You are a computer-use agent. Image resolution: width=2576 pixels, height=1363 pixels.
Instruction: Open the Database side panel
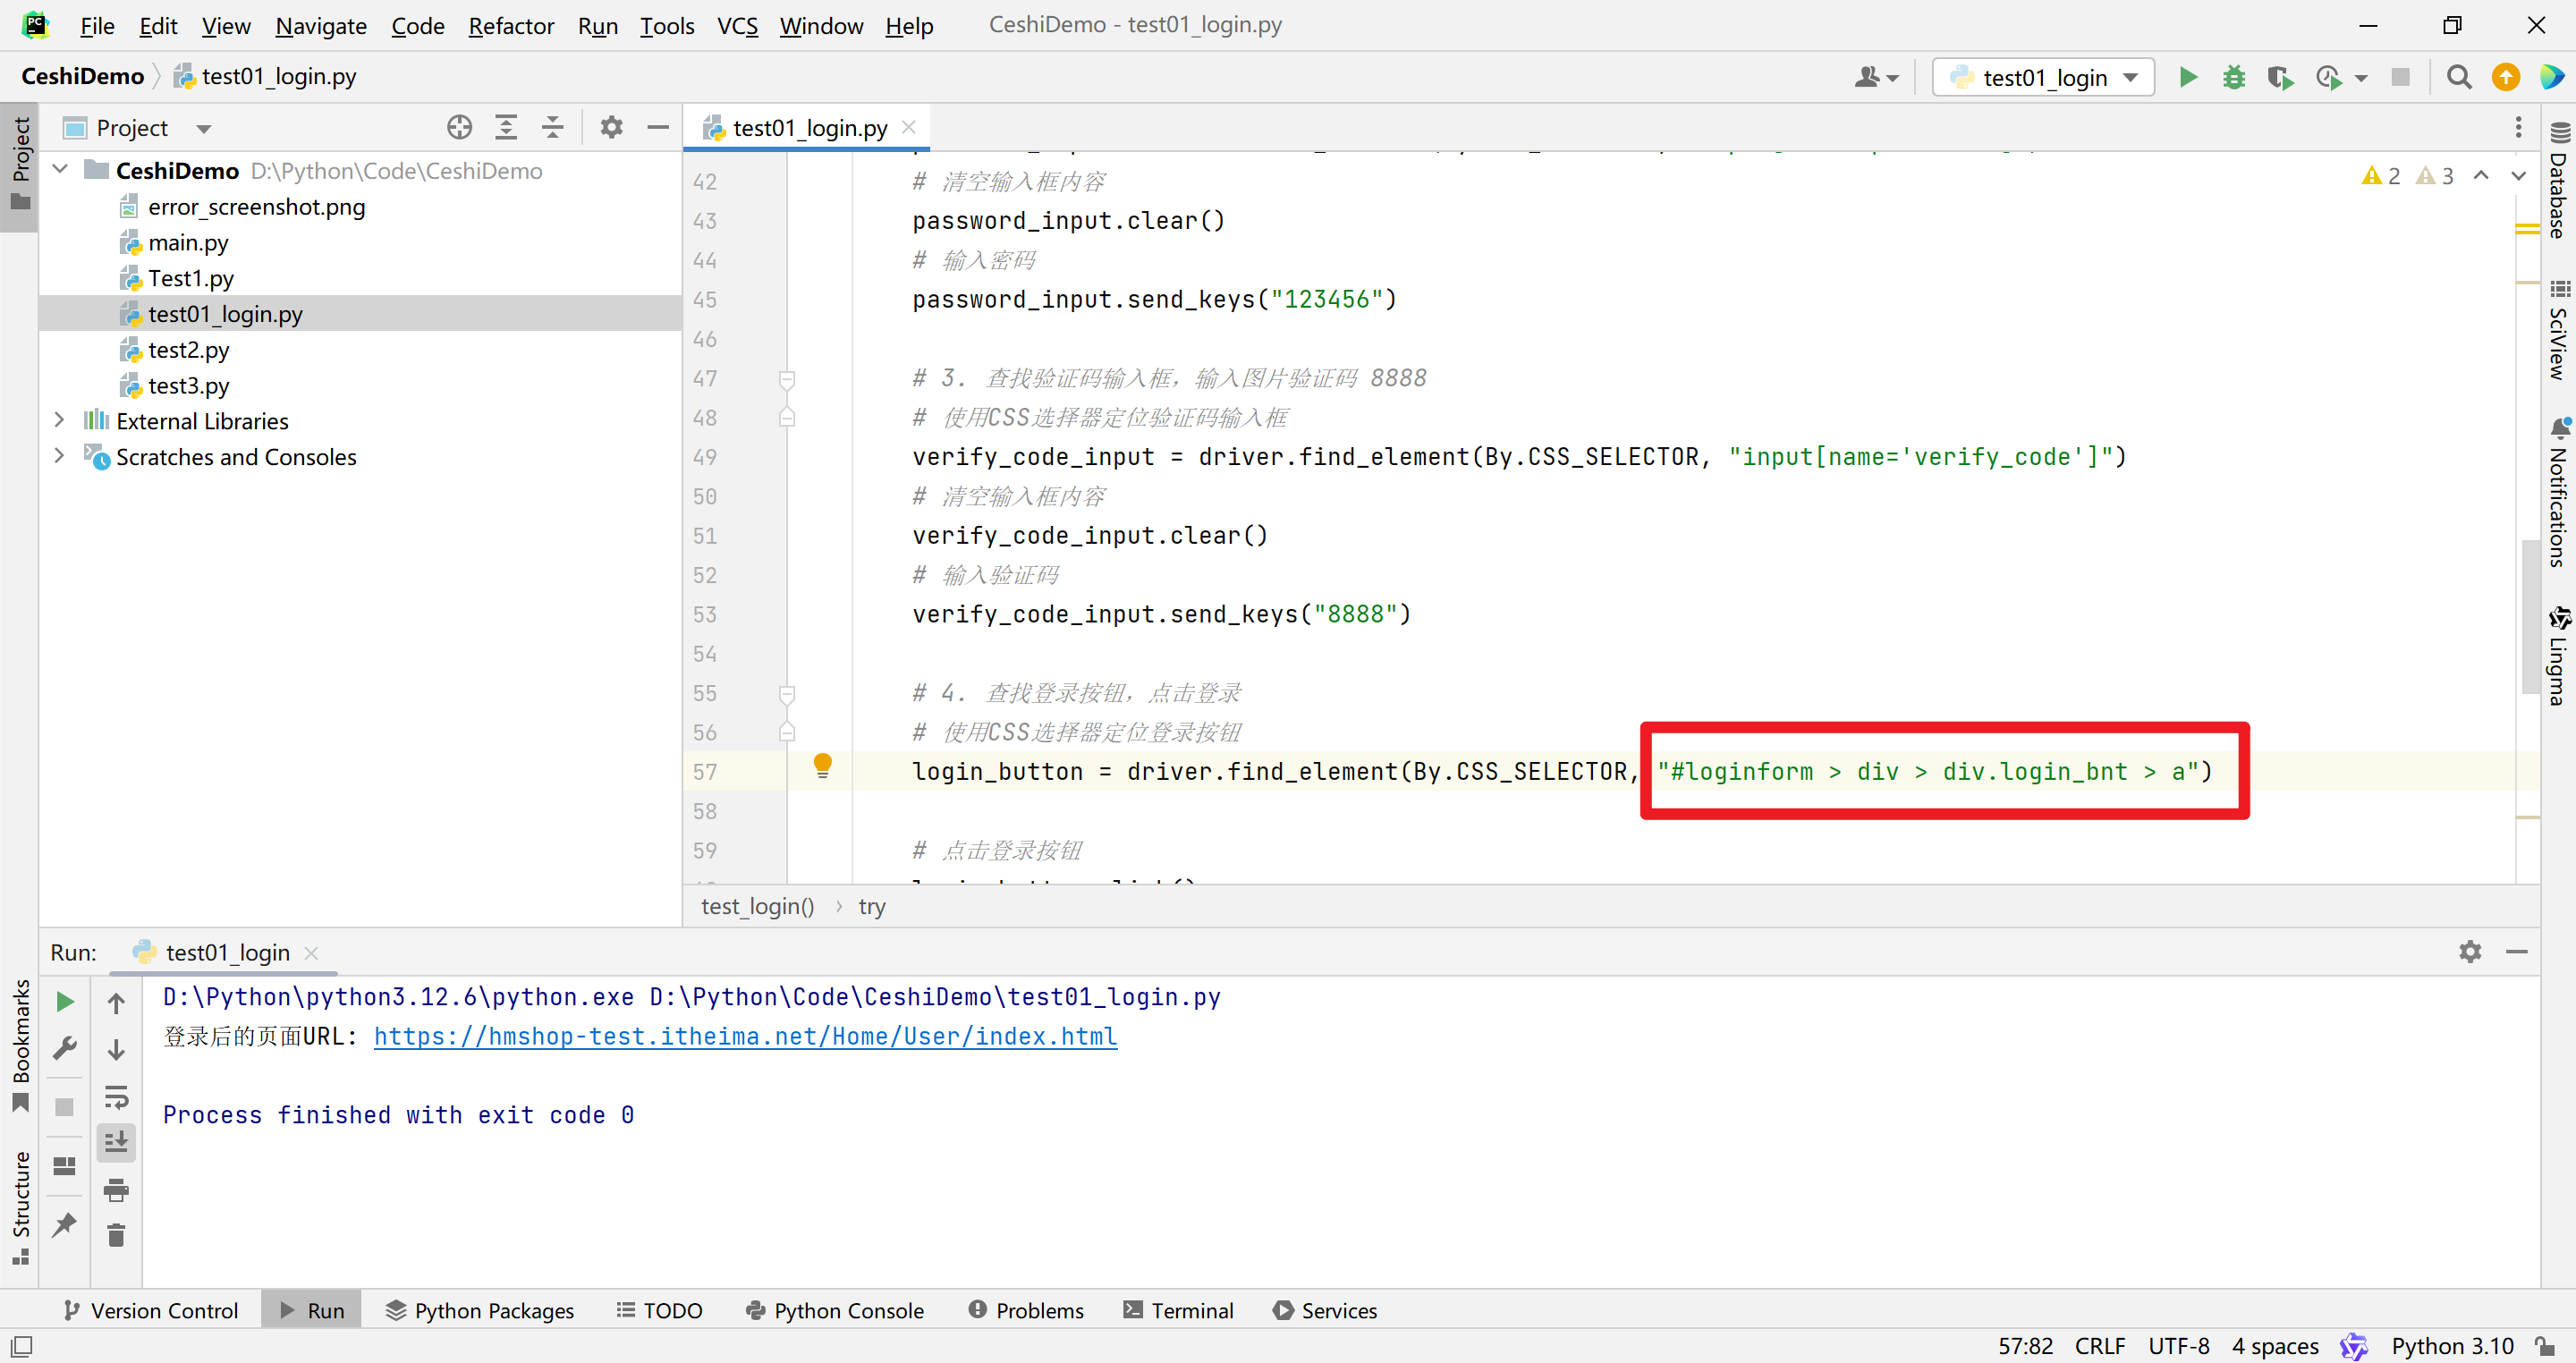click(2559, 180)
